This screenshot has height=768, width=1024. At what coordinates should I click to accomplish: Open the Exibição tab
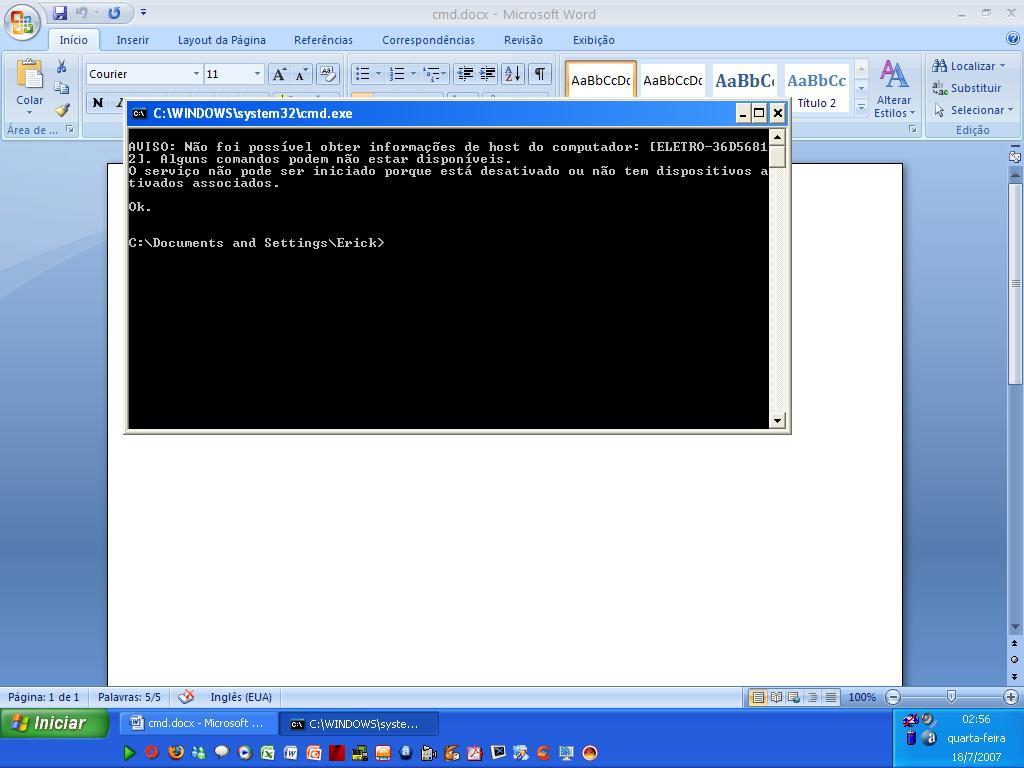coord(594,40)
